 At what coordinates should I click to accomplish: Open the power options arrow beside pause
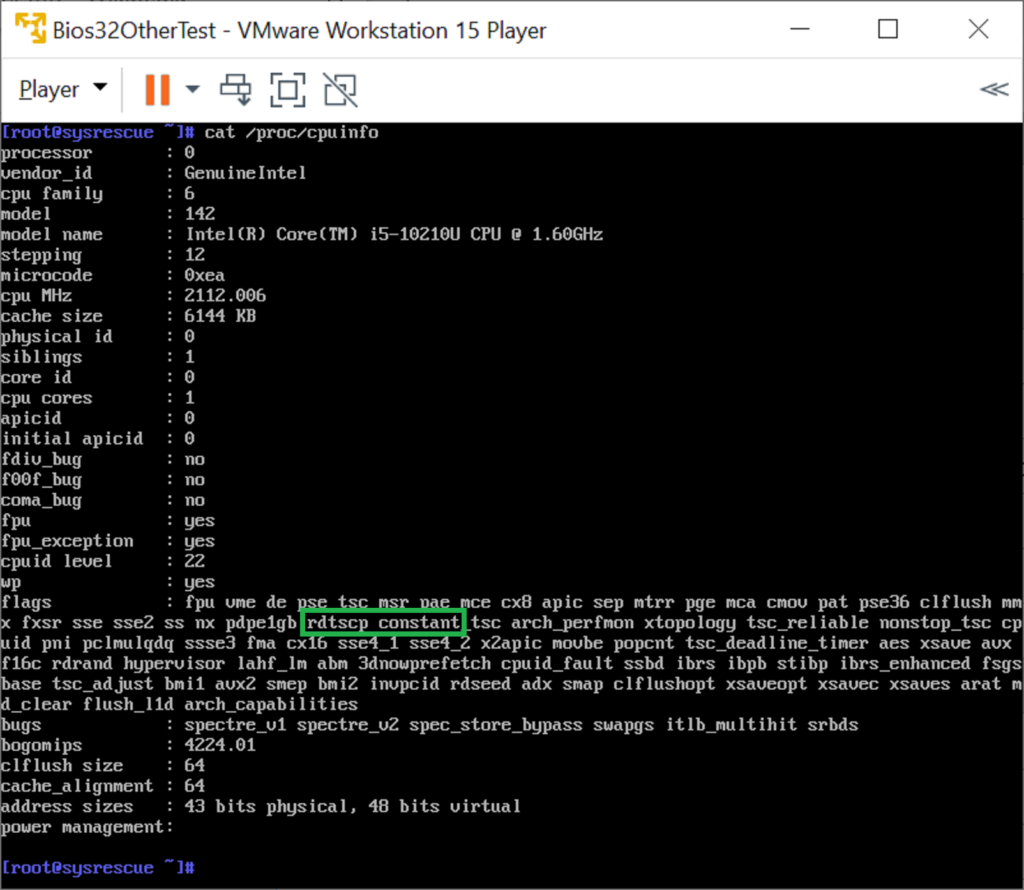pos(192,89)
